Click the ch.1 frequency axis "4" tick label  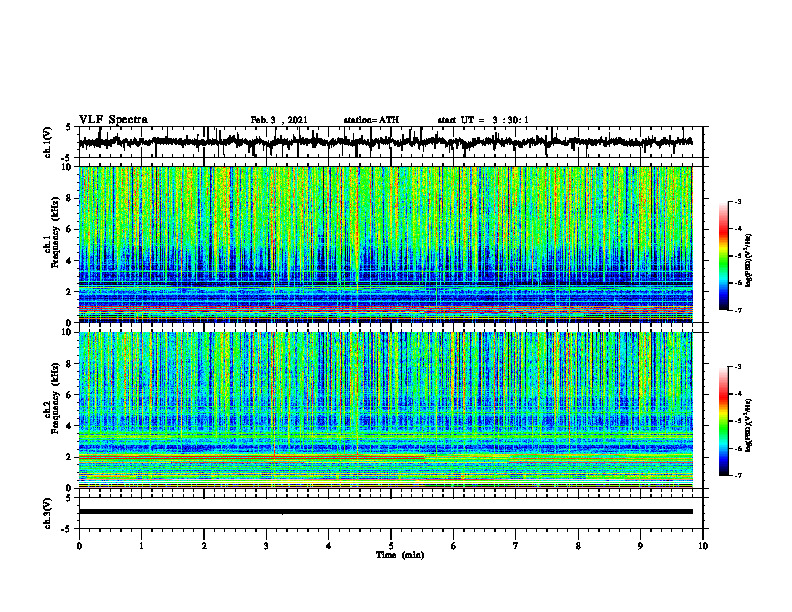[x=70, y=261]
